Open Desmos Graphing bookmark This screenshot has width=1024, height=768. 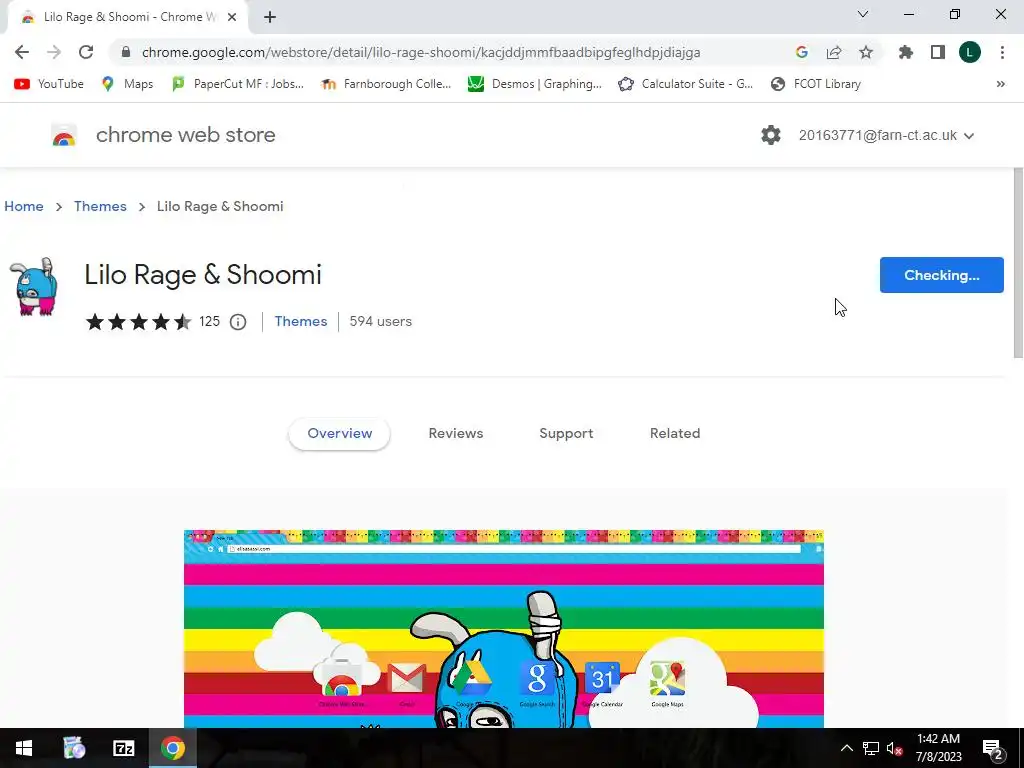535,84
